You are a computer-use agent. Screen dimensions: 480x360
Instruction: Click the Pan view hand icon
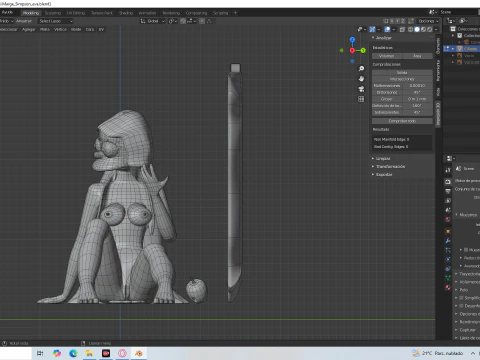[361, 79]
